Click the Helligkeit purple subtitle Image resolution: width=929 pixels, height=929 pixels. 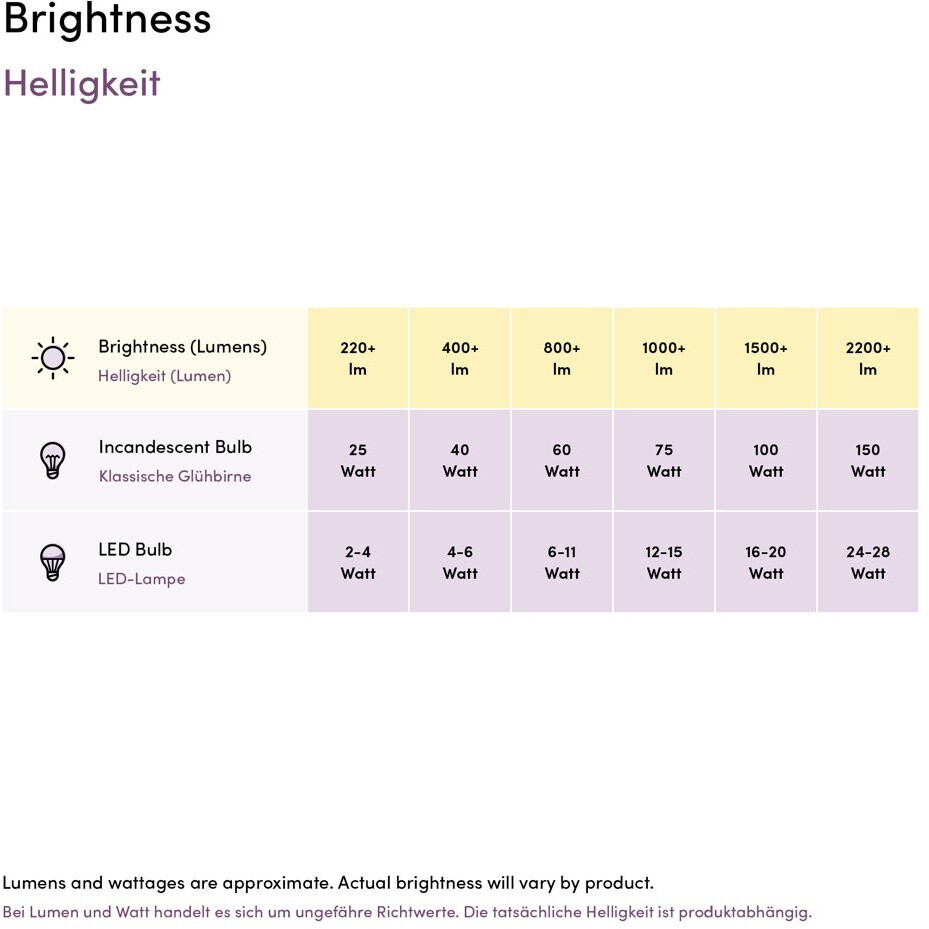[82, 84]
